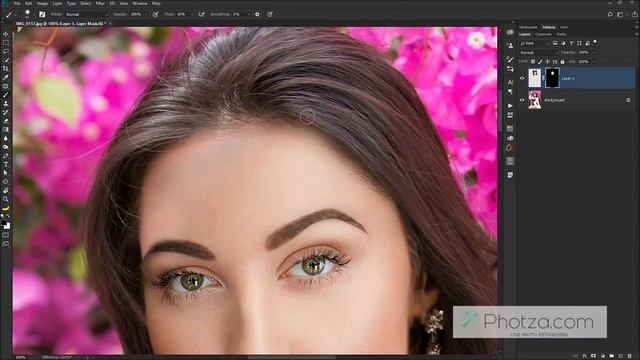Select the Horizontal Type tool
The width and height of the screenshot is (640, 360).
(6, 164)
